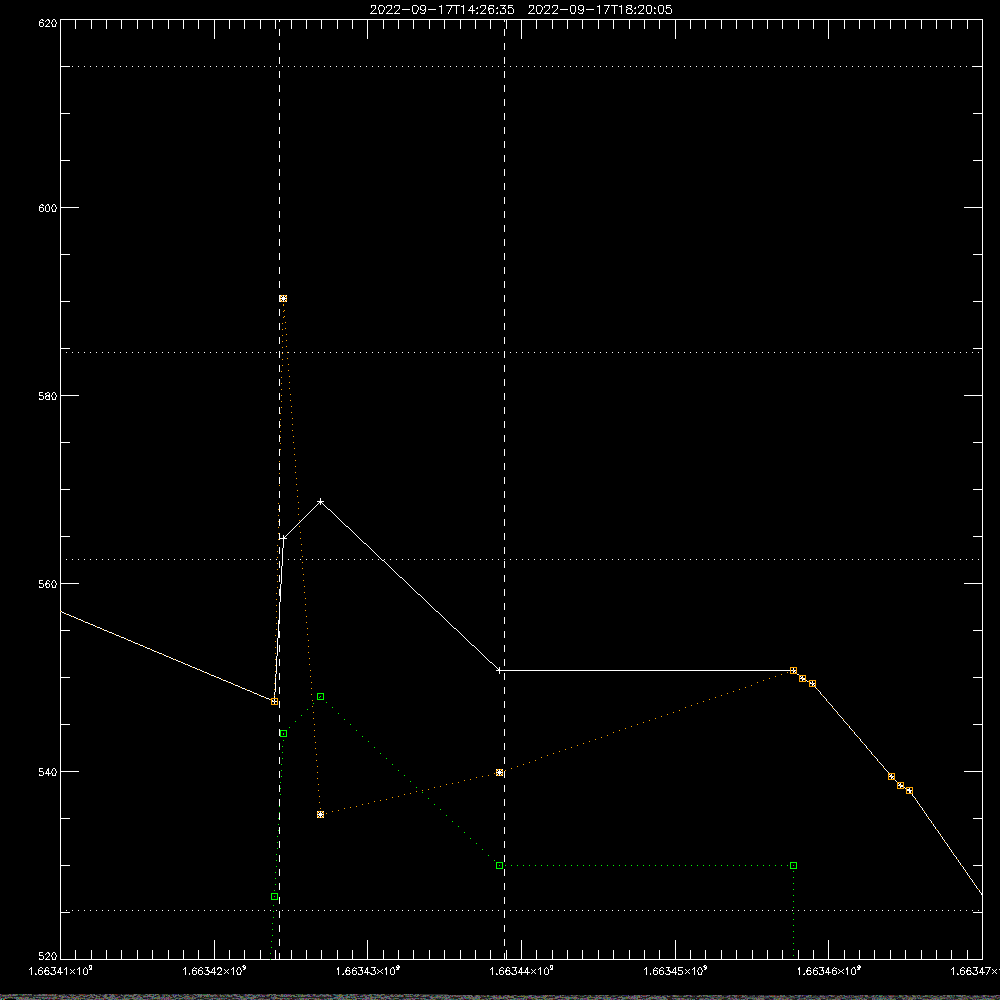Click the 1.66341×10⁹ x-axis label
This screenshot has width=1000, height=1000.
point(61,971)
